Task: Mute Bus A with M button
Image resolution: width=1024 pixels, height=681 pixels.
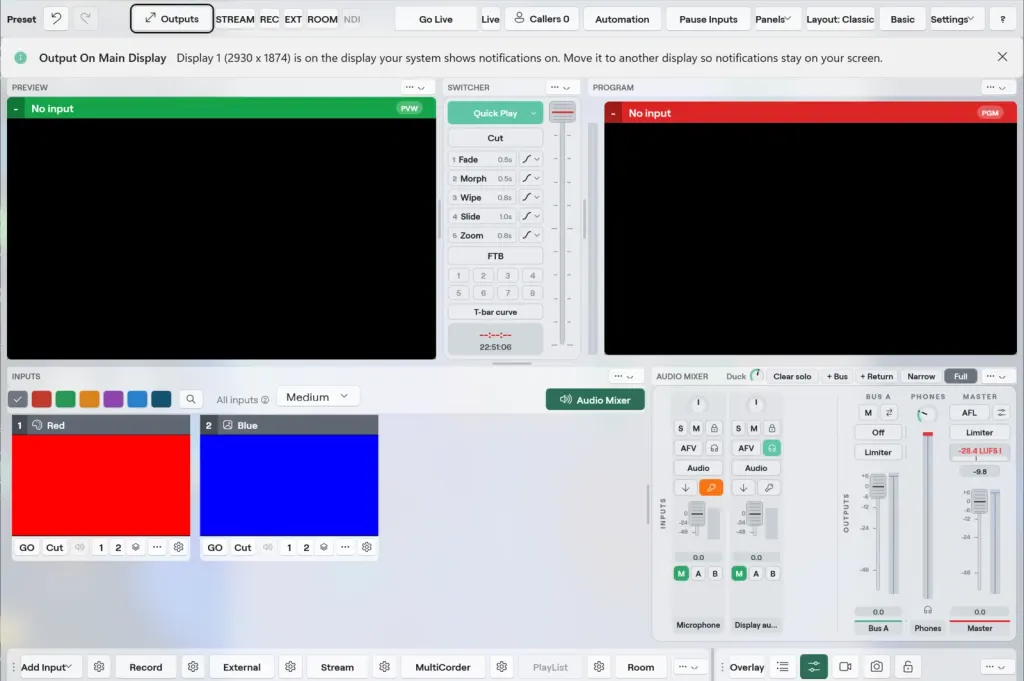Action: pos(868,413)
